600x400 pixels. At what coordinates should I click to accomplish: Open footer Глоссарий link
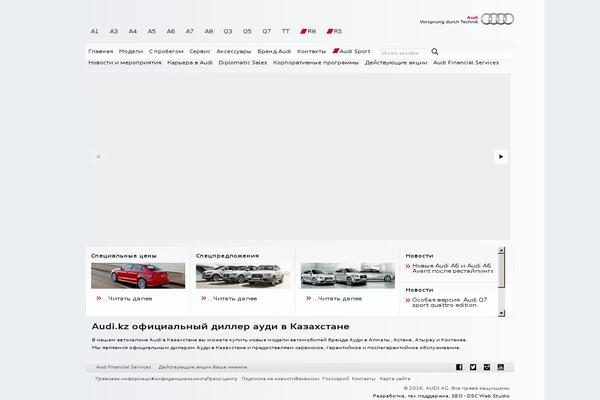336,379
